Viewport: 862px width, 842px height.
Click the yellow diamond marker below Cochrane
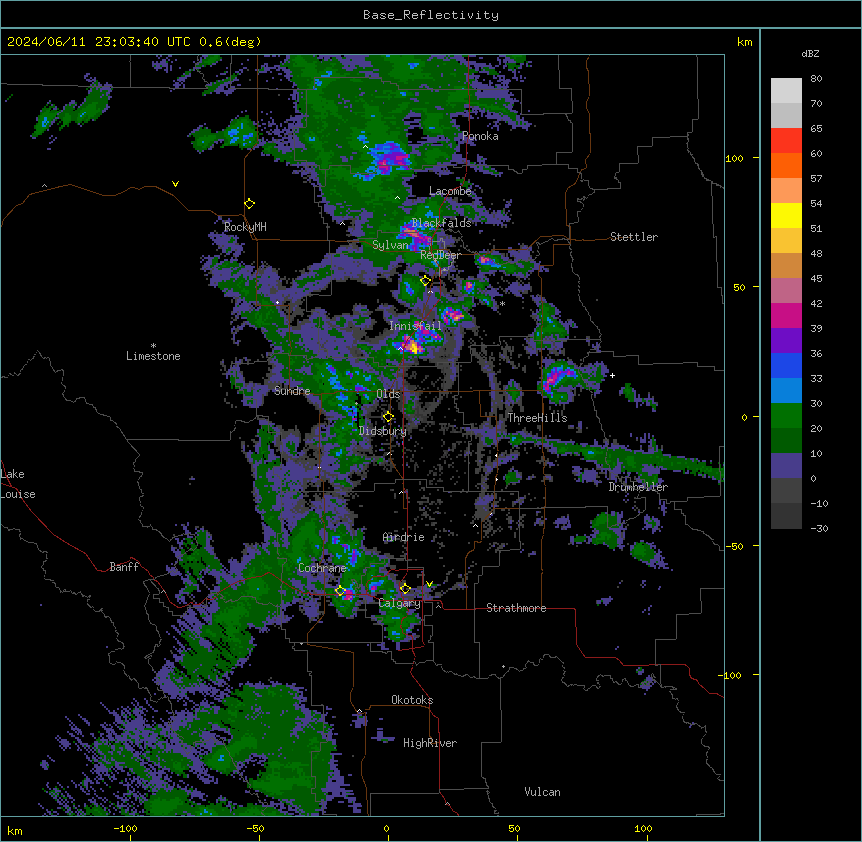340,591
